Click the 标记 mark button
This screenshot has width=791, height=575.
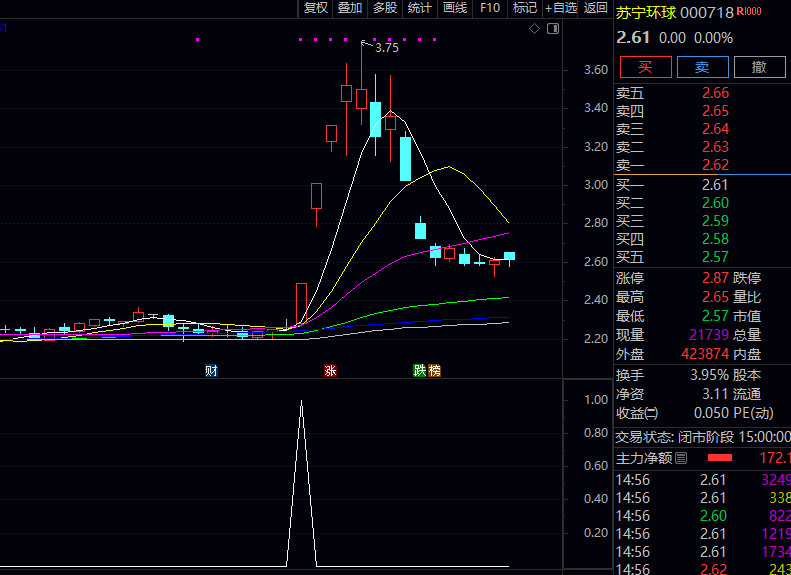525,8
